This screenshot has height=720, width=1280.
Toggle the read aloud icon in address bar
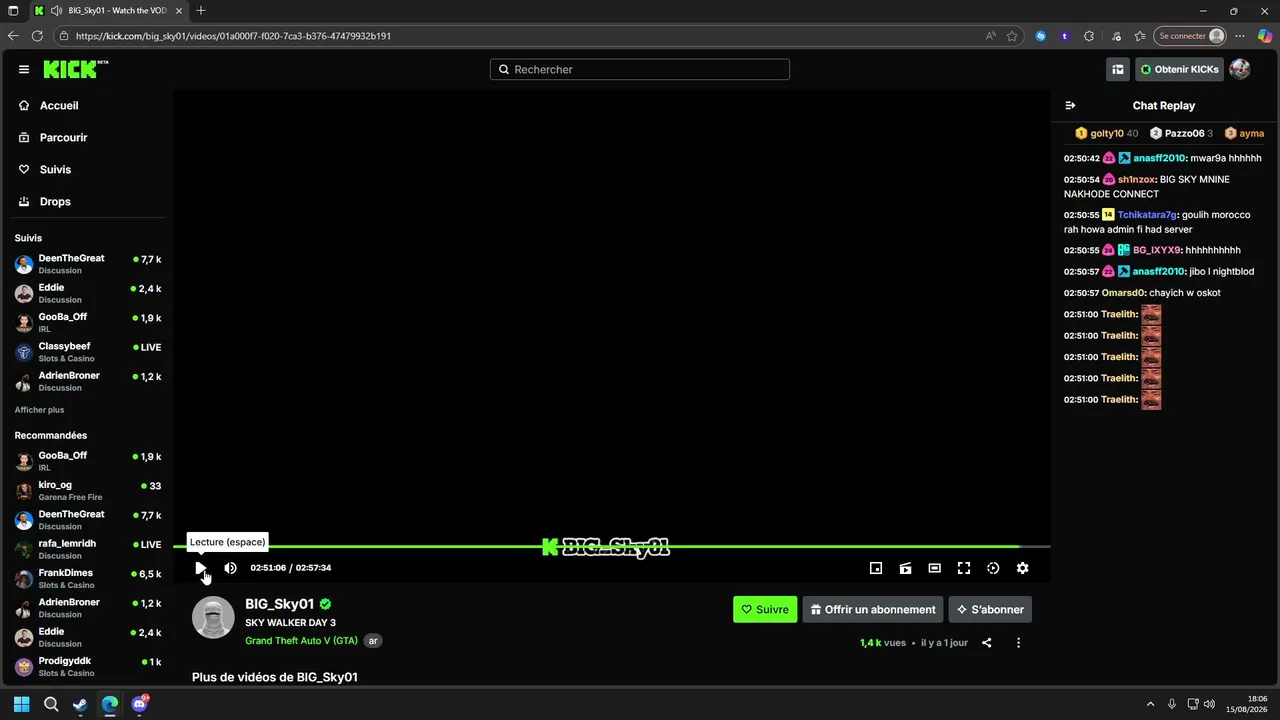[991, 36]
